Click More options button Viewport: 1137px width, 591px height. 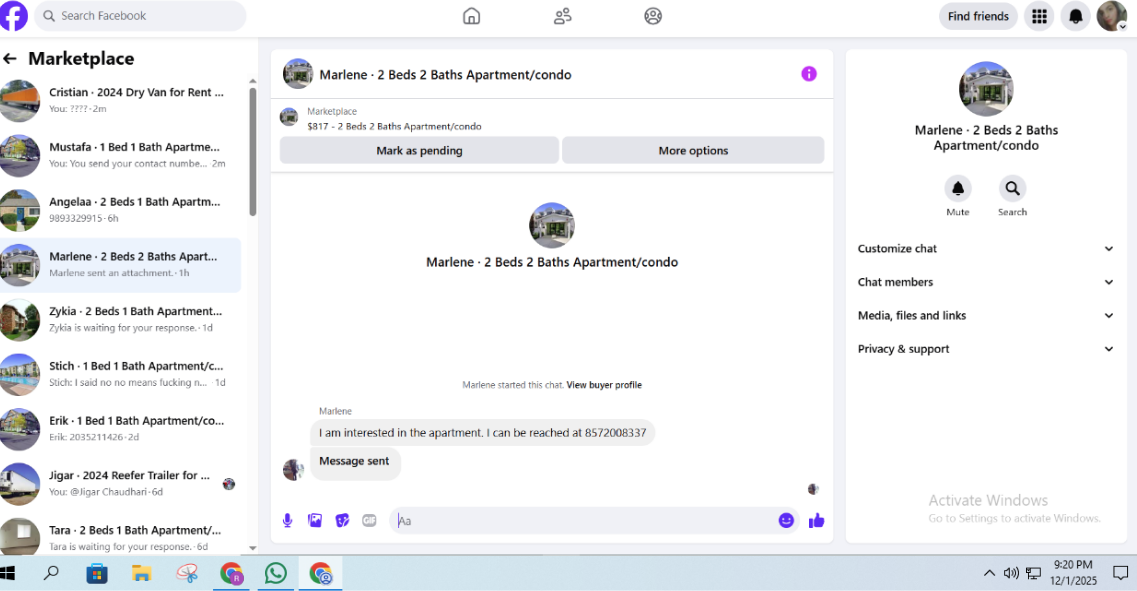point(693,150)
